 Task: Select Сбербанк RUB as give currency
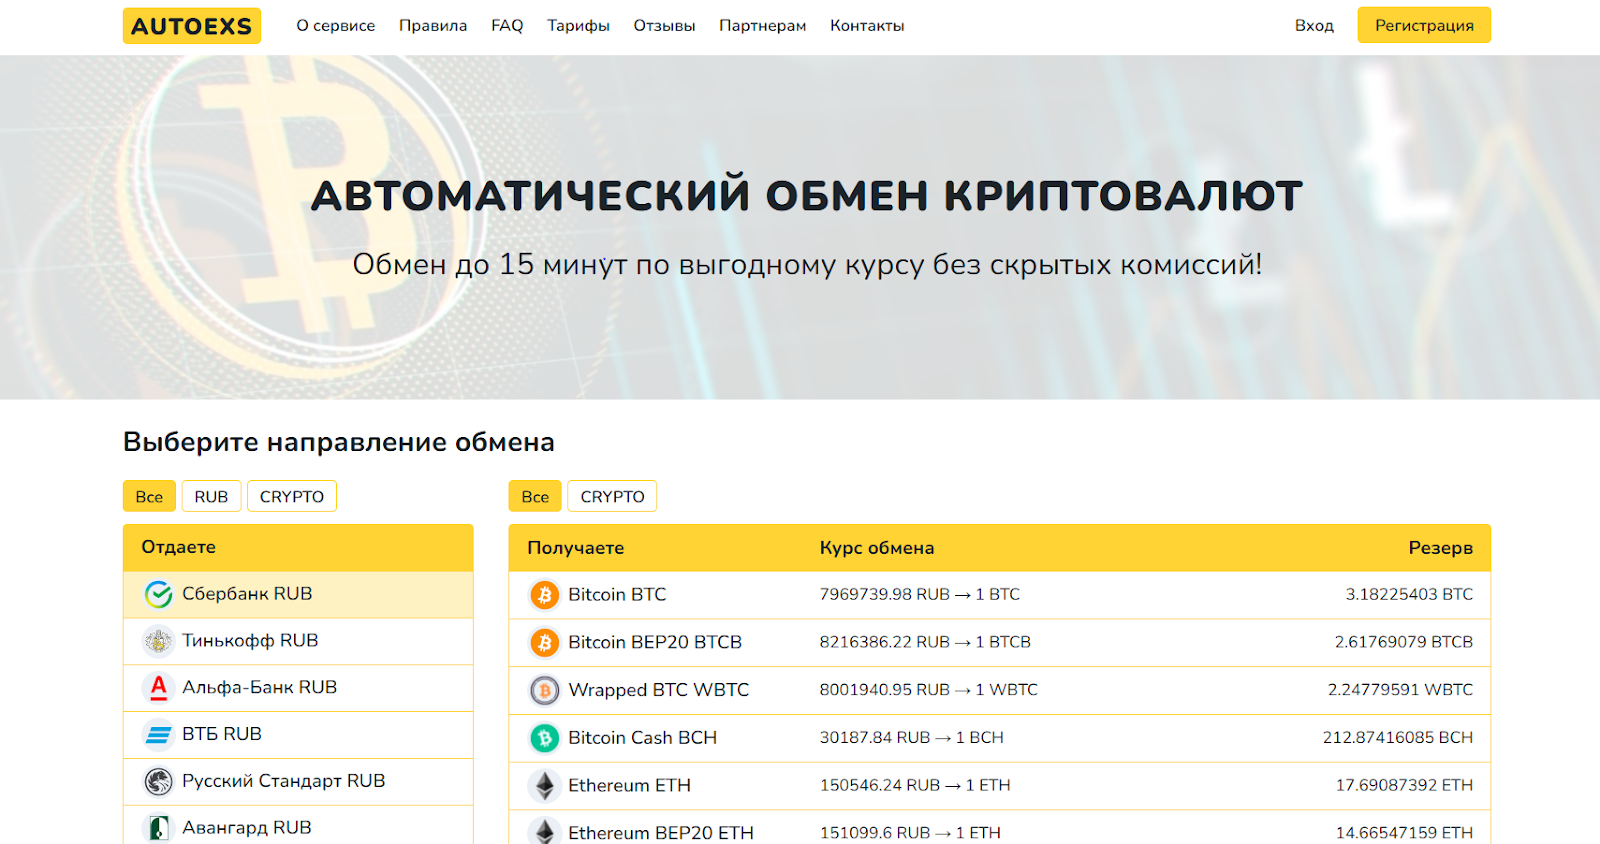pos(298,594)
